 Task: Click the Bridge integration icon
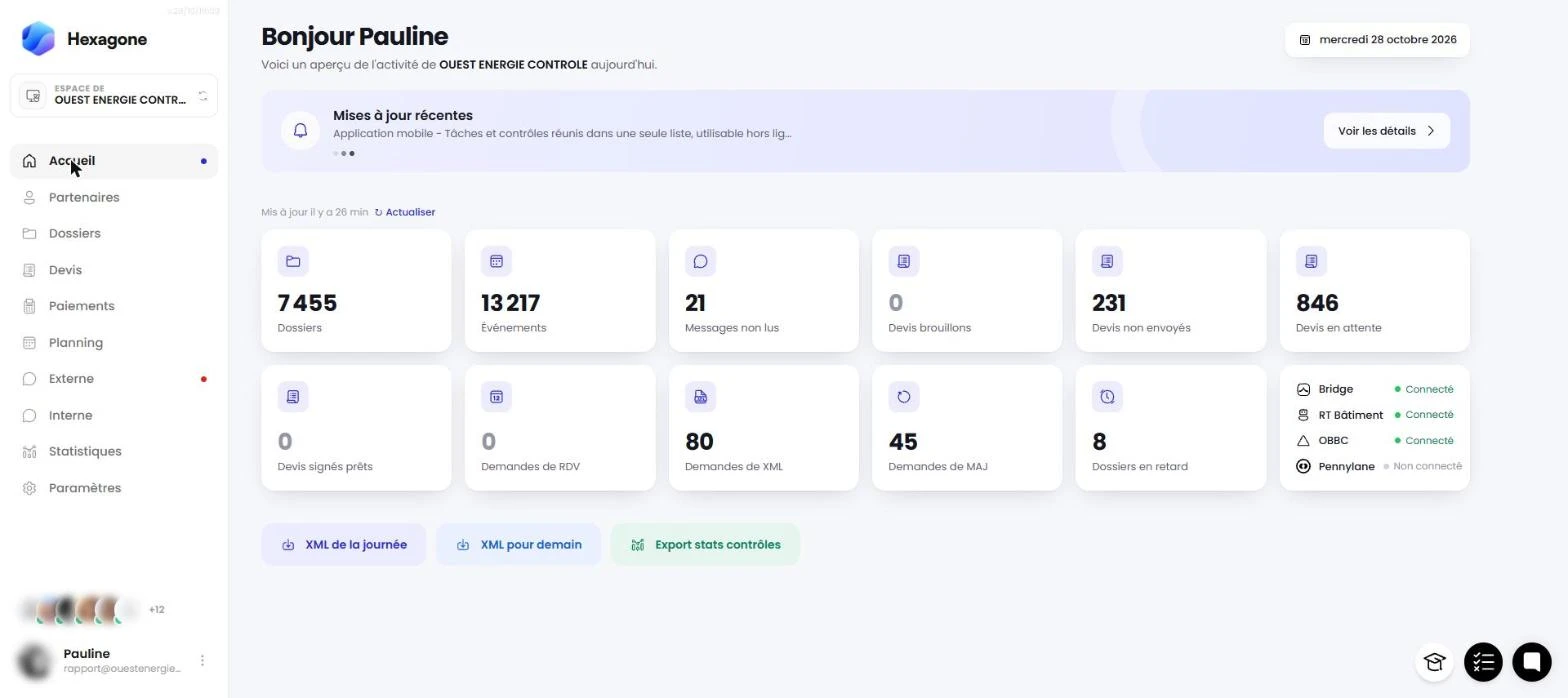(1303, 390)
